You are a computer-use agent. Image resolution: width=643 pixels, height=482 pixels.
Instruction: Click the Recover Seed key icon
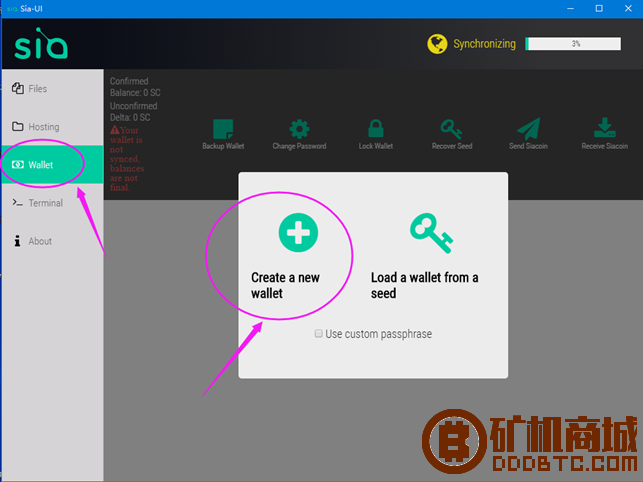pyautogui.click(x=451, y=129)
